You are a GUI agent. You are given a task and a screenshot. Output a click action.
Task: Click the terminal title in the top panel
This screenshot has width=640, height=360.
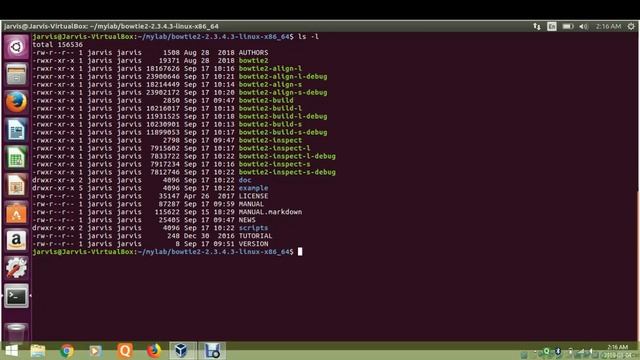[111, 27]
